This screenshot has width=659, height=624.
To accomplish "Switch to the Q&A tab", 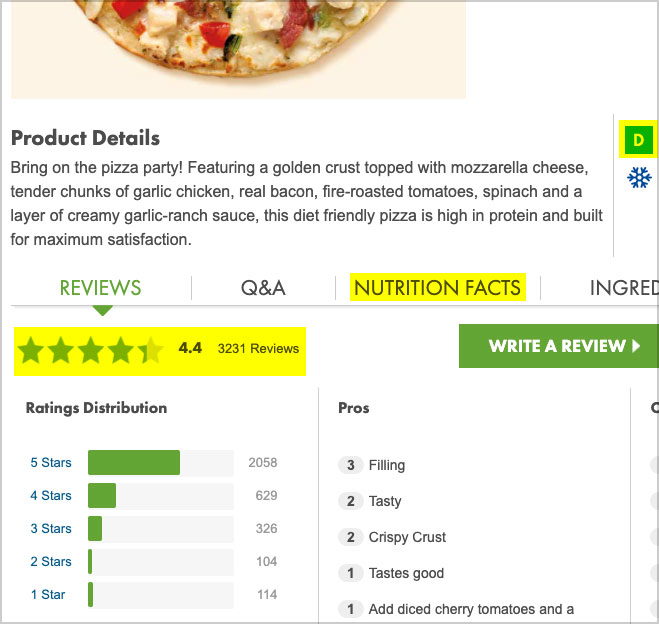I will 263,288.
